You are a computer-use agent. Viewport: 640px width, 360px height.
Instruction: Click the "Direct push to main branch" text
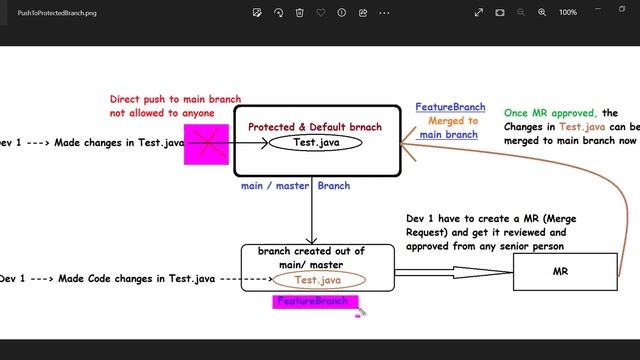click(176, 99)
